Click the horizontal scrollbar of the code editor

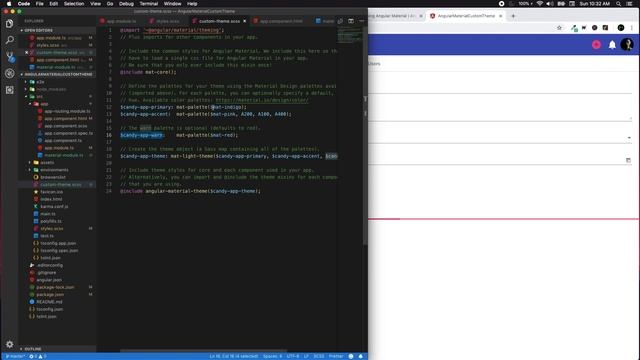click(x=203, y=351)
